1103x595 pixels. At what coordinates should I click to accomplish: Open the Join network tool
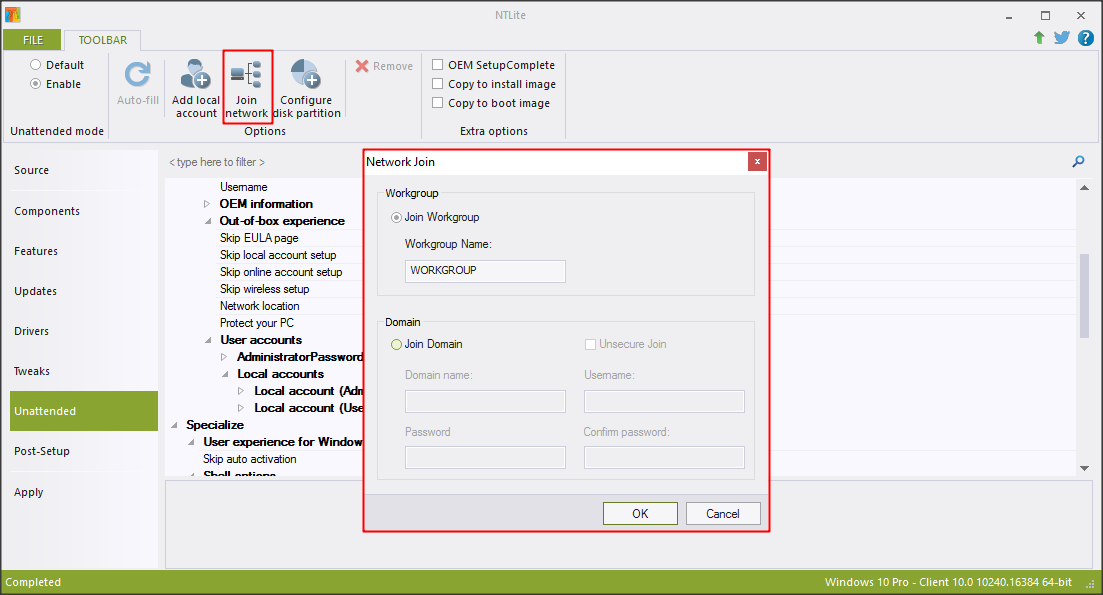(x=246, y=75)
